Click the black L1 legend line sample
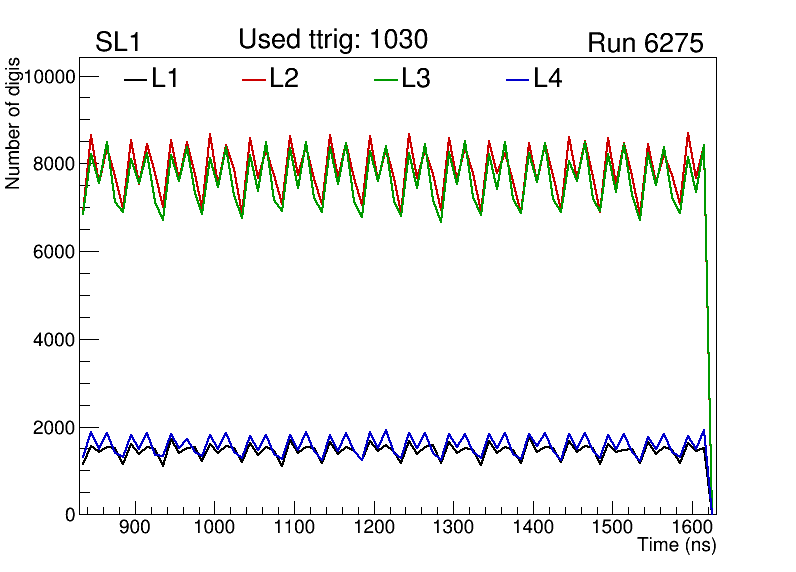Image resolution: width=796 pixels, height=572 pixels. [x=134, y=79]
